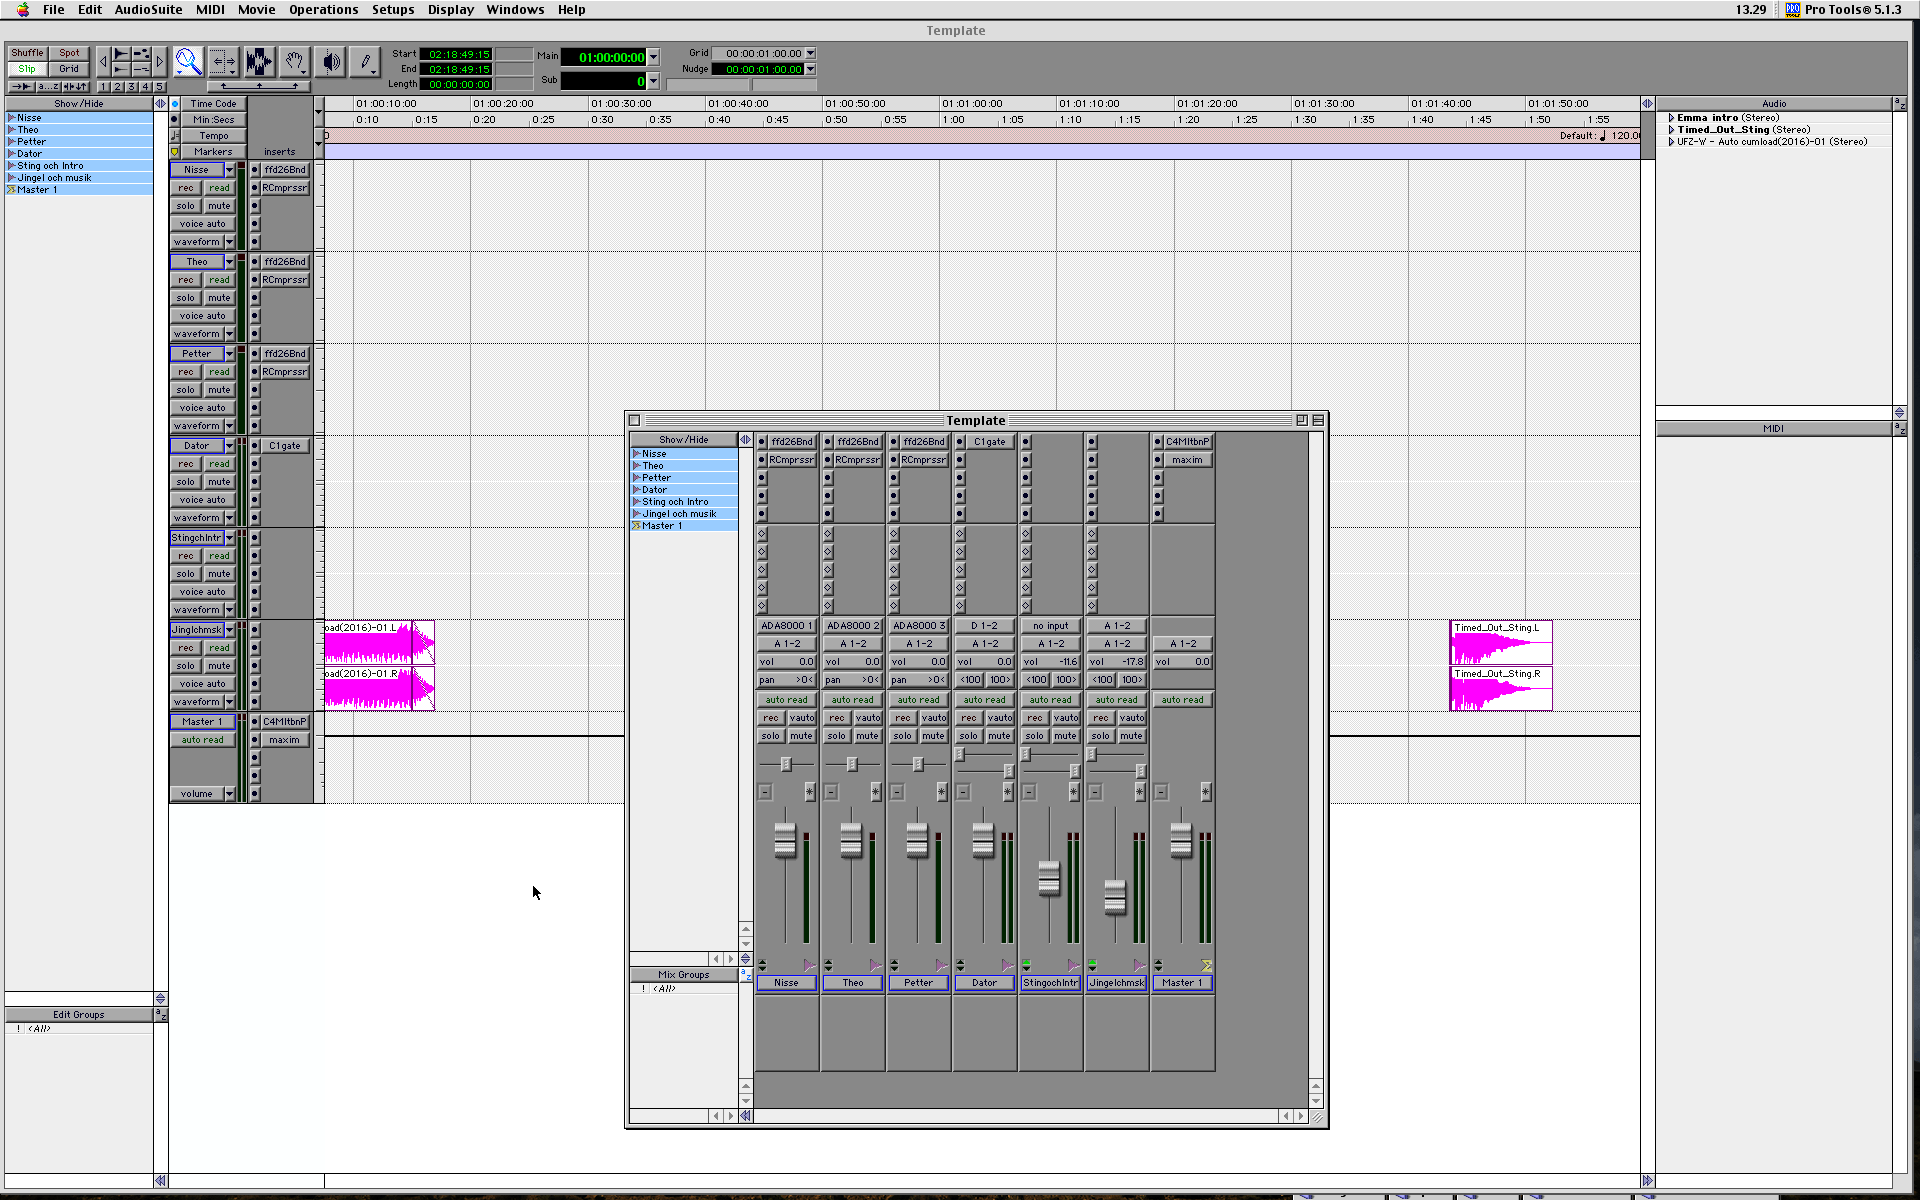Select the Grabber hand tool
This screenshot has height=1200, width=1920.
click(294, 62)
